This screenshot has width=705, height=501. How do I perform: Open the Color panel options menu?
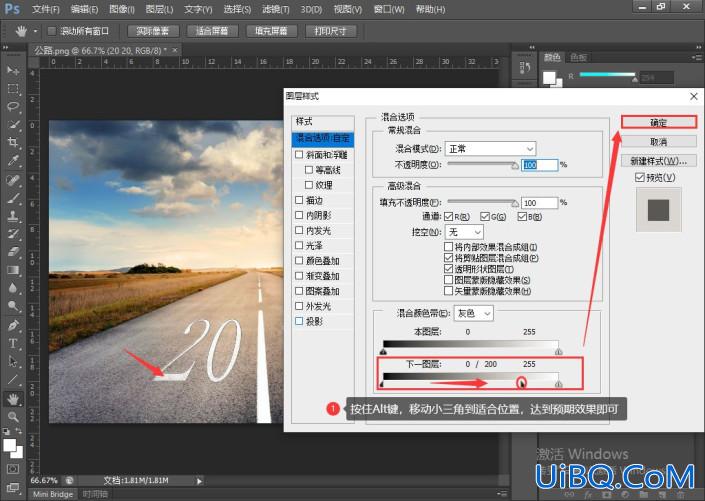coord(696,57)
